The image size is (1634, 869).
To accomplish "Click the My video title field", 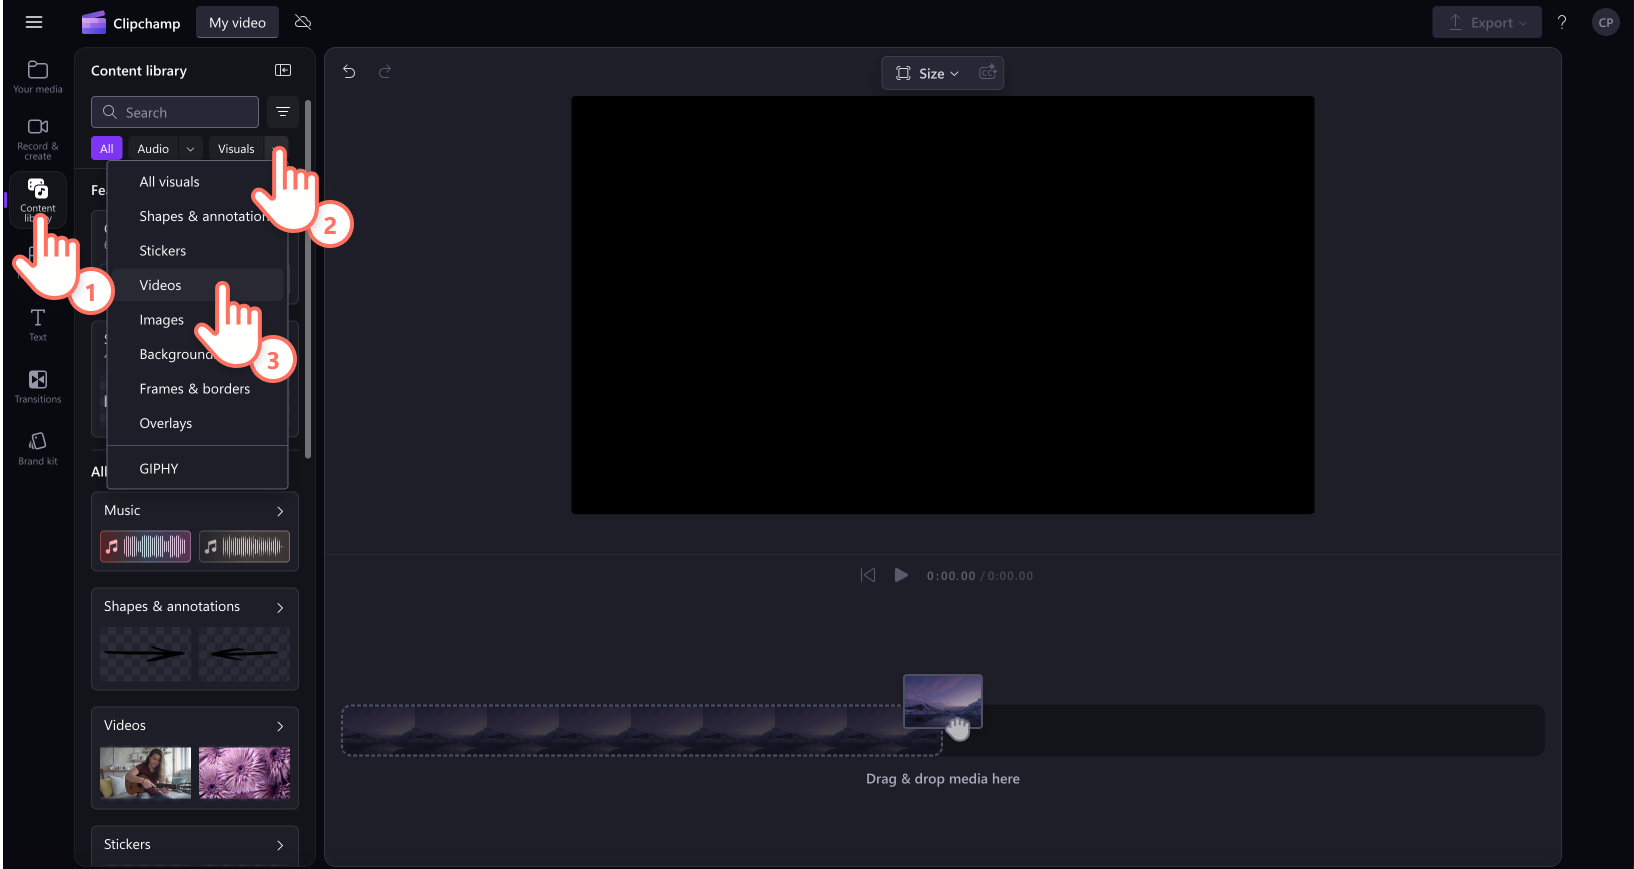I will coord(237,22).
